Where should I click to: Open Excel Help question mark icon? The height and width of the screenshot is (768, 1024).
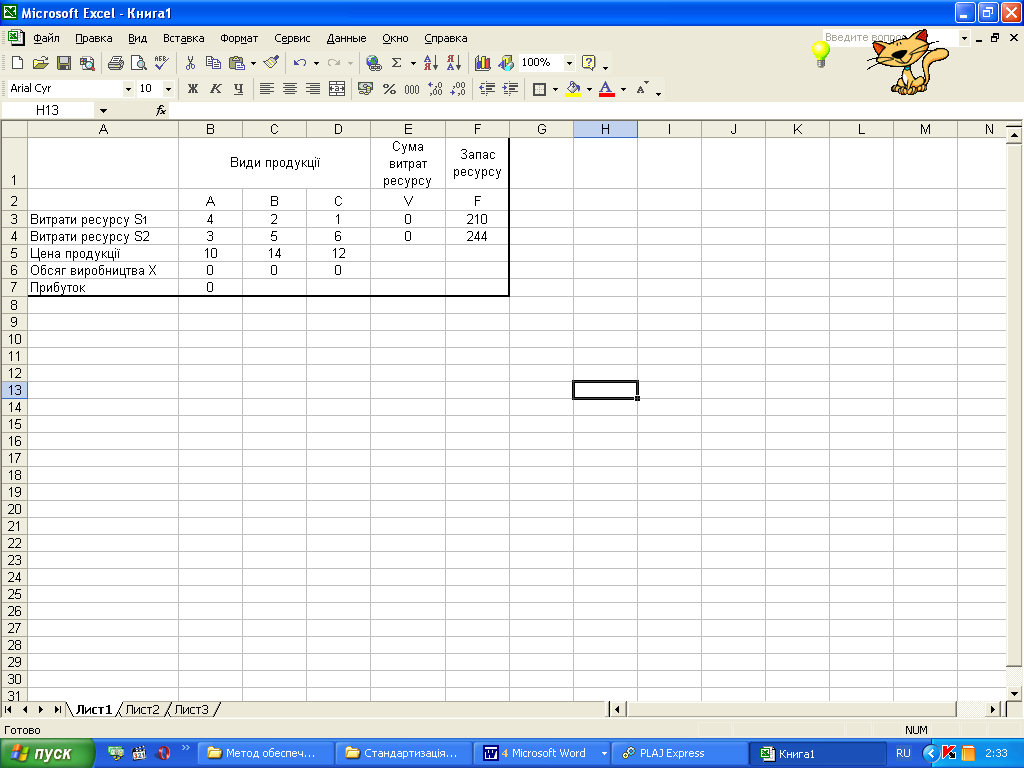coord(588,63)
